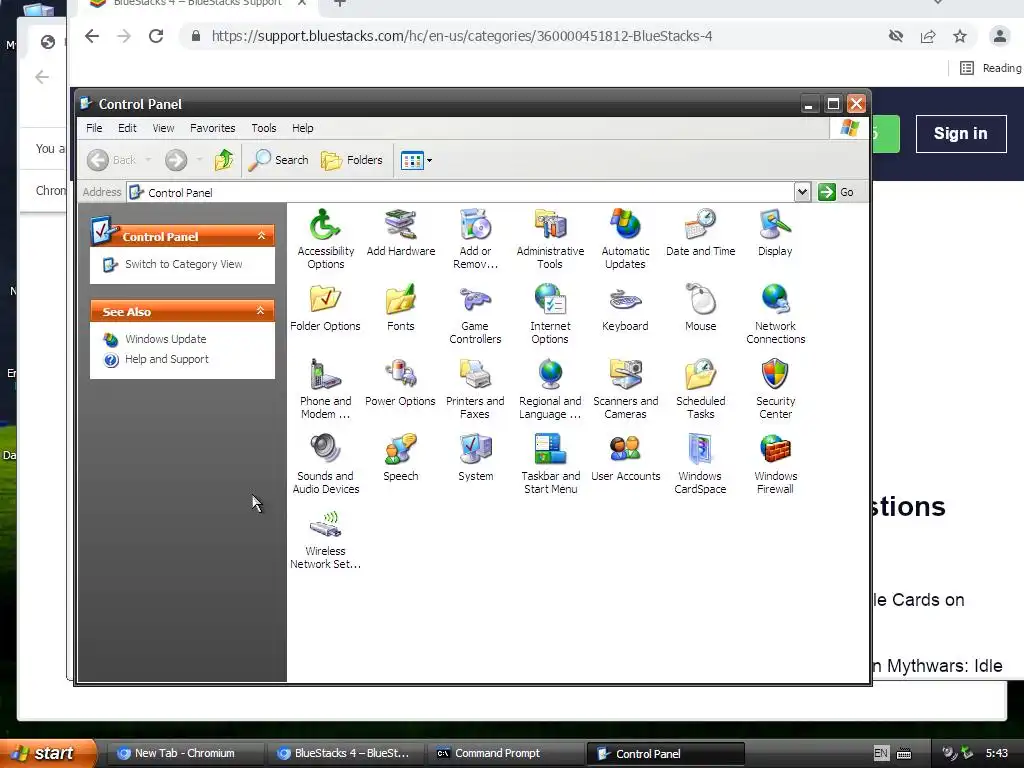
Task: Toggle the Folders pane button
Action: pos(351,160)
